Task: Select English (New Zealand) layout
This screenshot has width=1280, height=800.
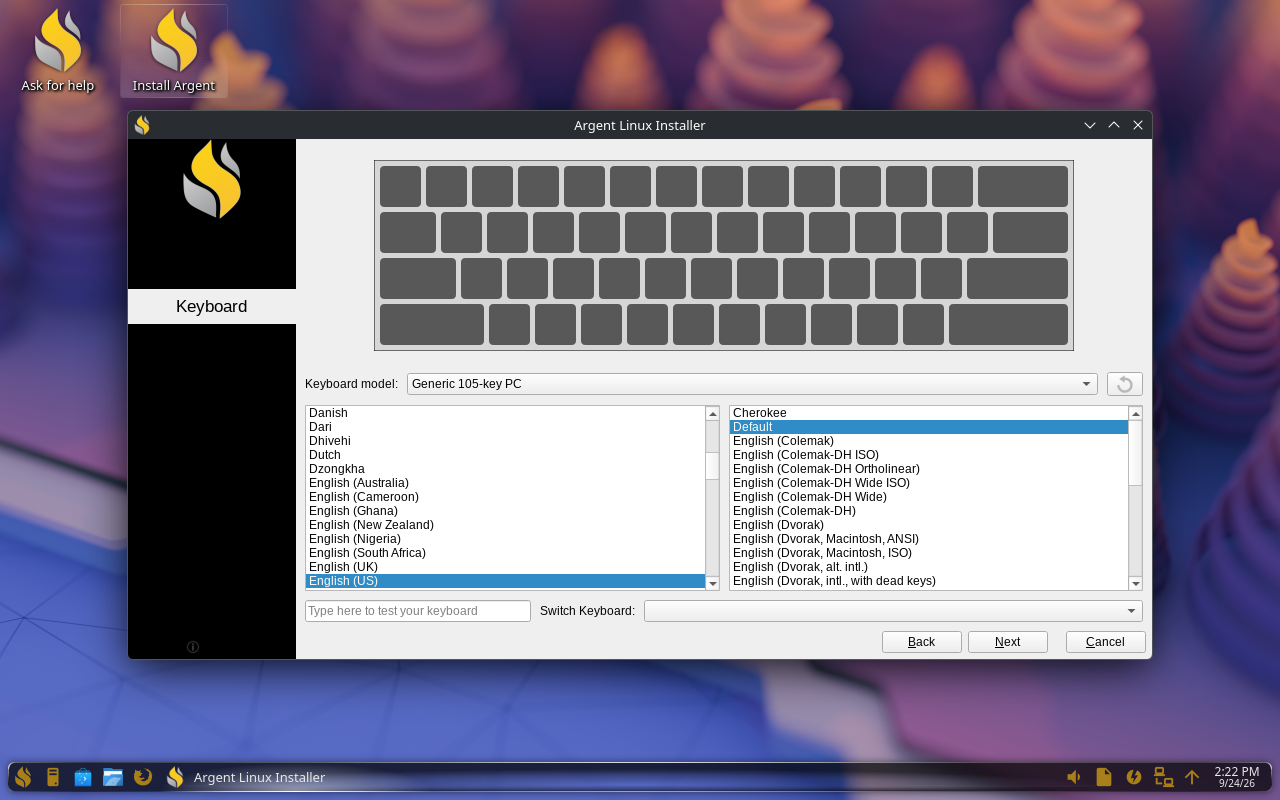Action: tap(505, 525)
